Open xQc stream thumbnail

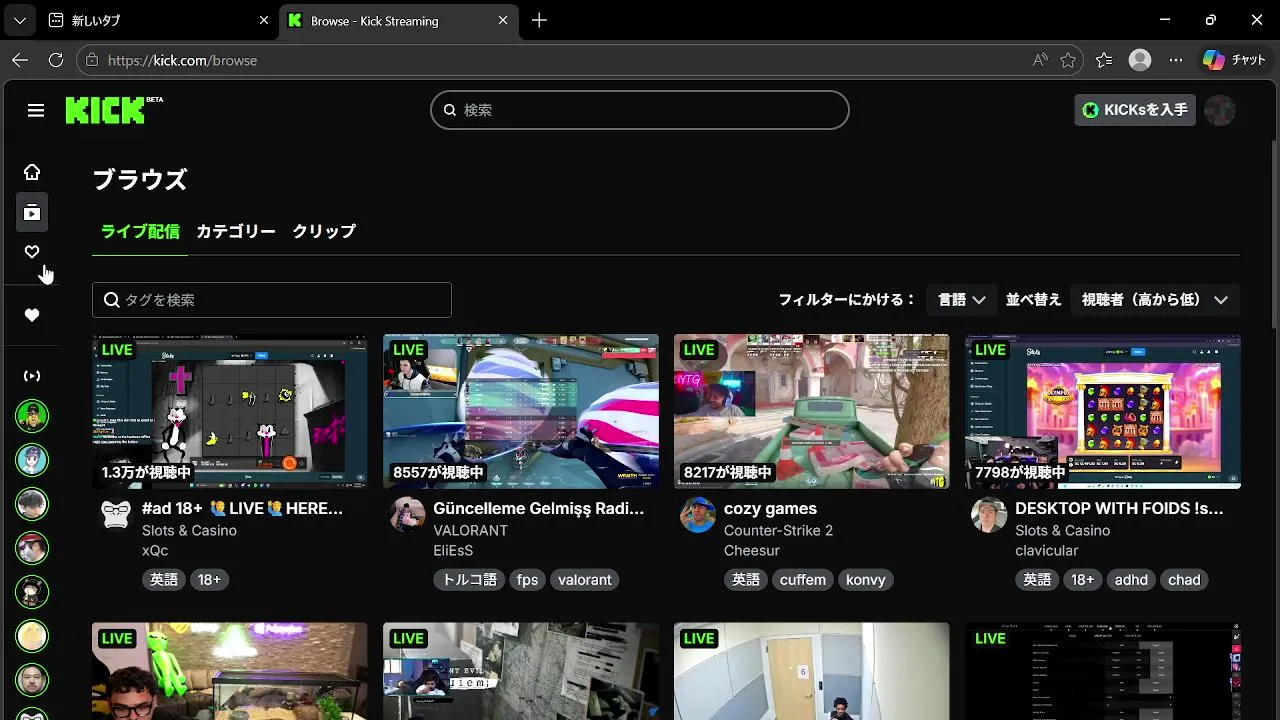tap(229, 411)
